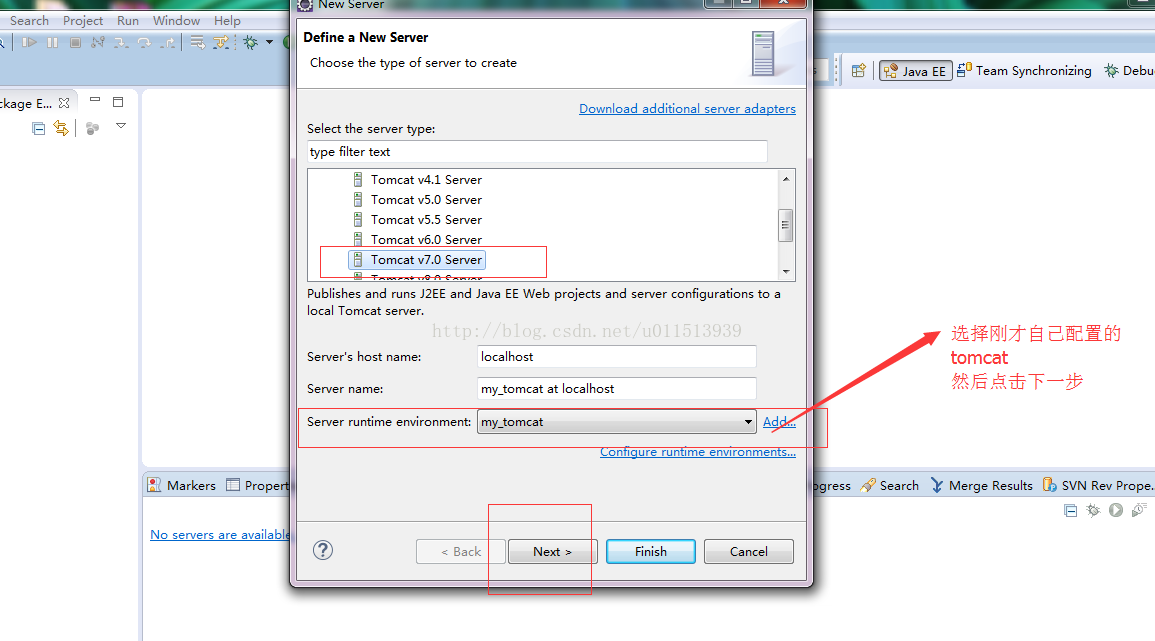Collapse all in the Servers view toolbar
The height and width of the screenshot is (641, 1155).
[1071, 511]
